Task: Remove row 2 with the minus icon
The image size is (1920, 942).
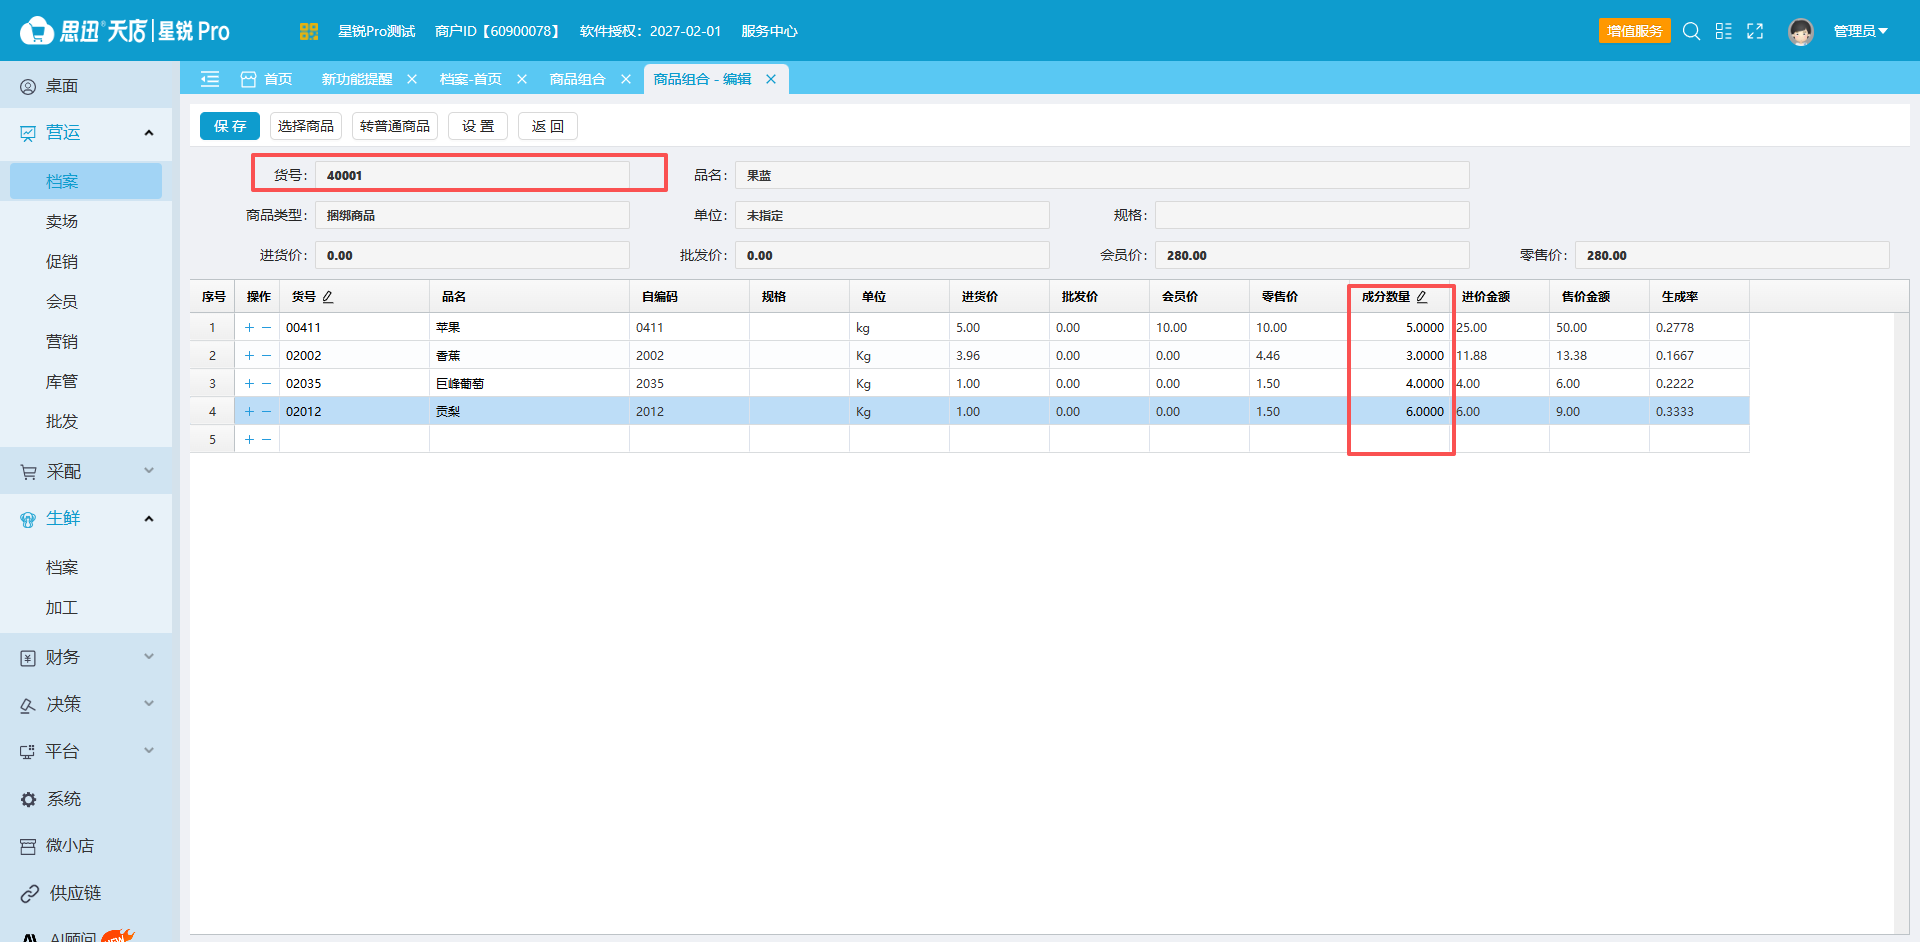Action: point(267,355)
